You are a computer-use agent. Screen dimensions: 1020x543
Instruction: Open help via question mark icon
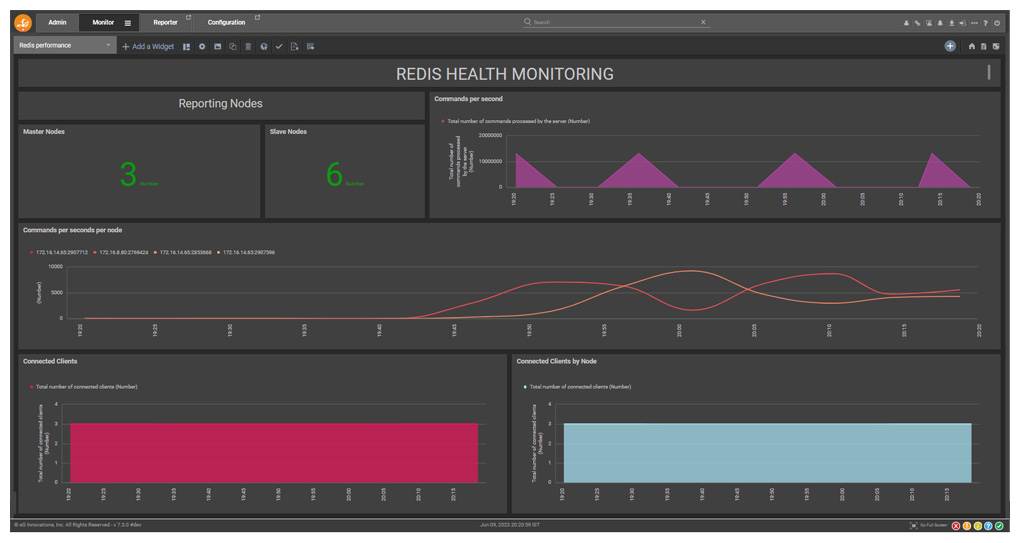tap(986, 23)
